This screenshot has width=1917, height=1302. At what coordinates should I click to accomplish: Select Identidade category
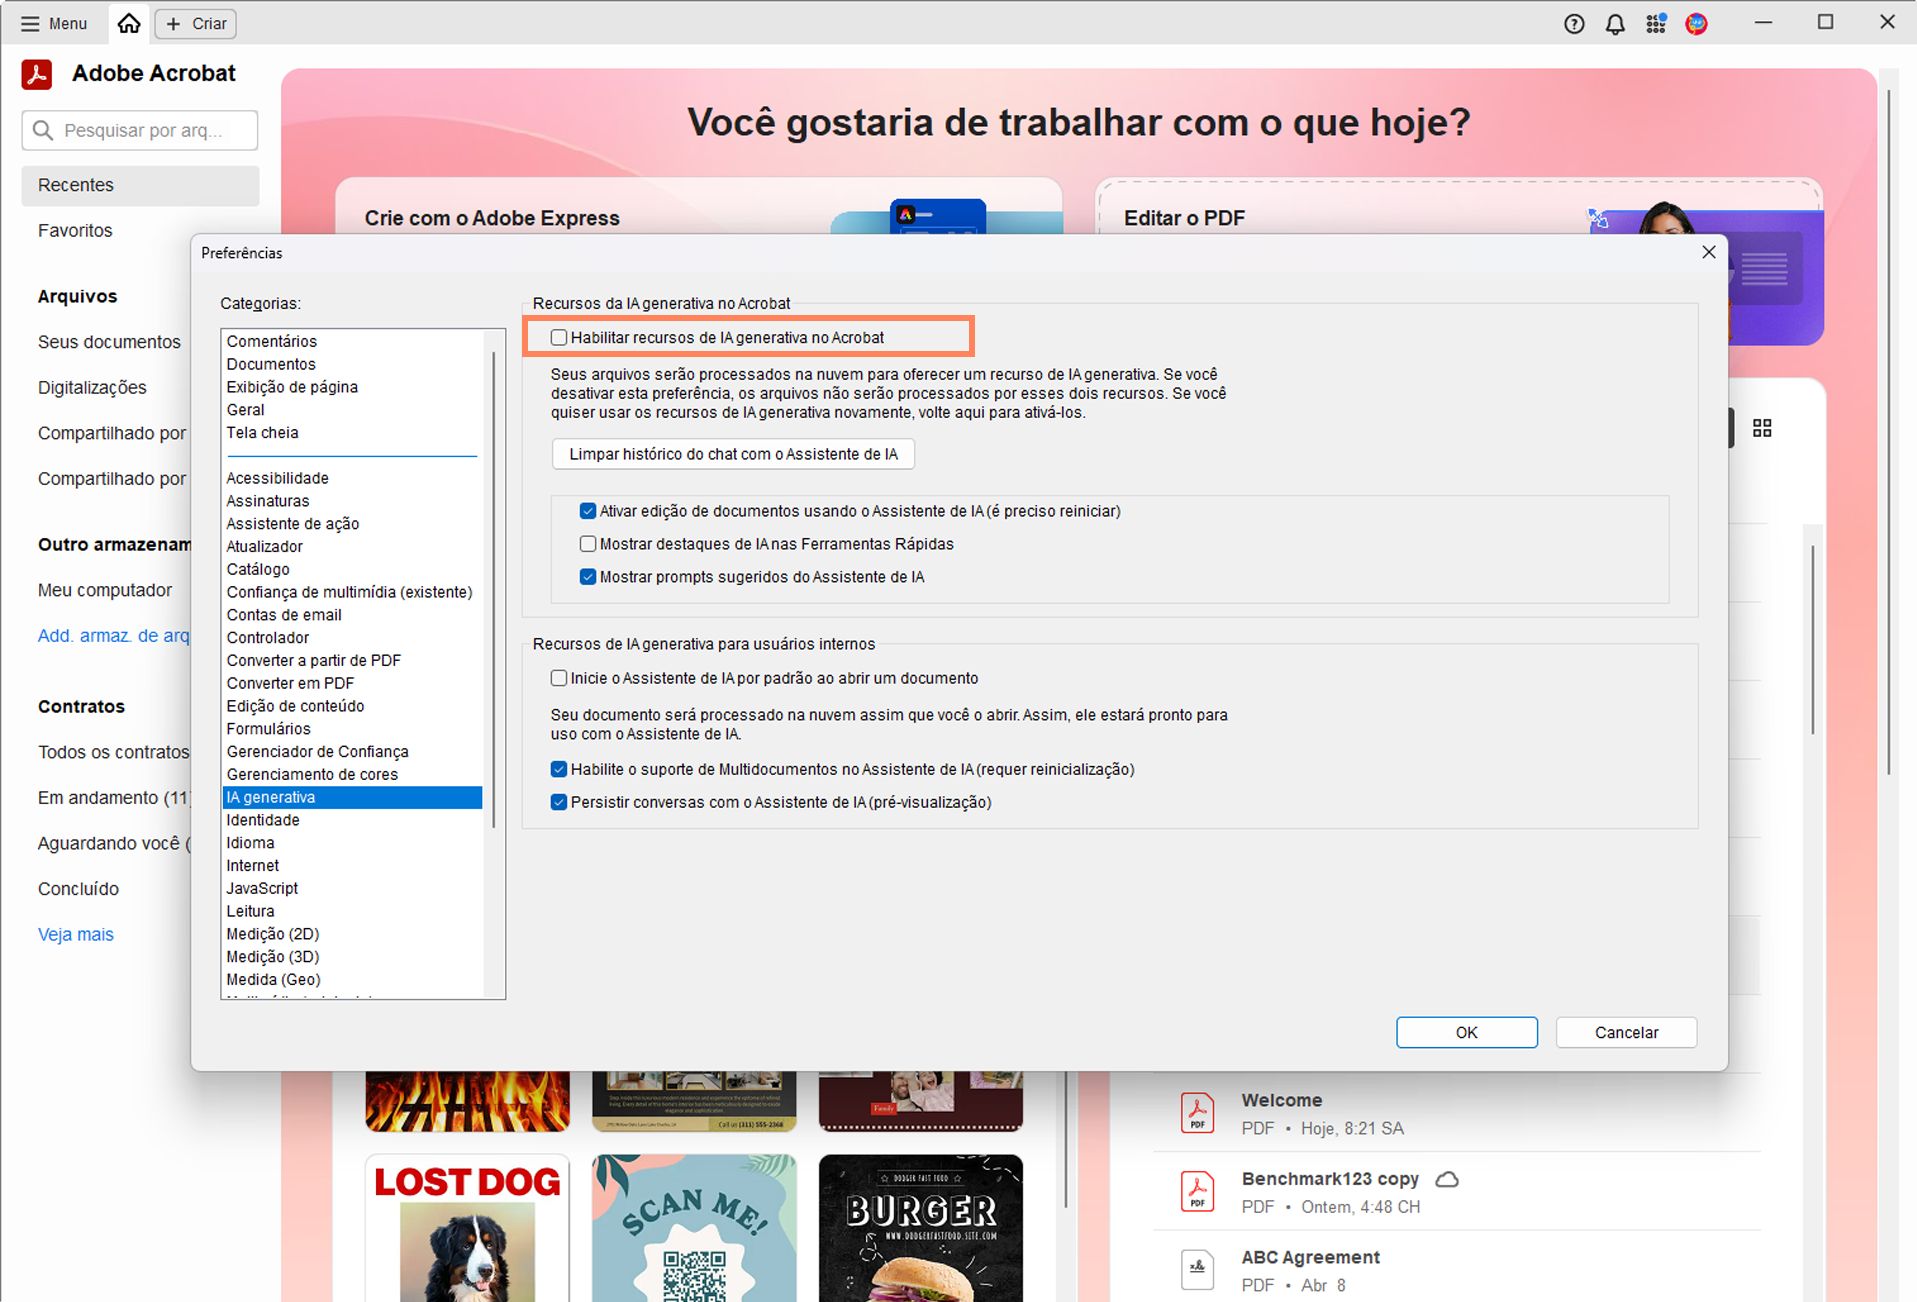pyautogui.click(x=352, y=820)
